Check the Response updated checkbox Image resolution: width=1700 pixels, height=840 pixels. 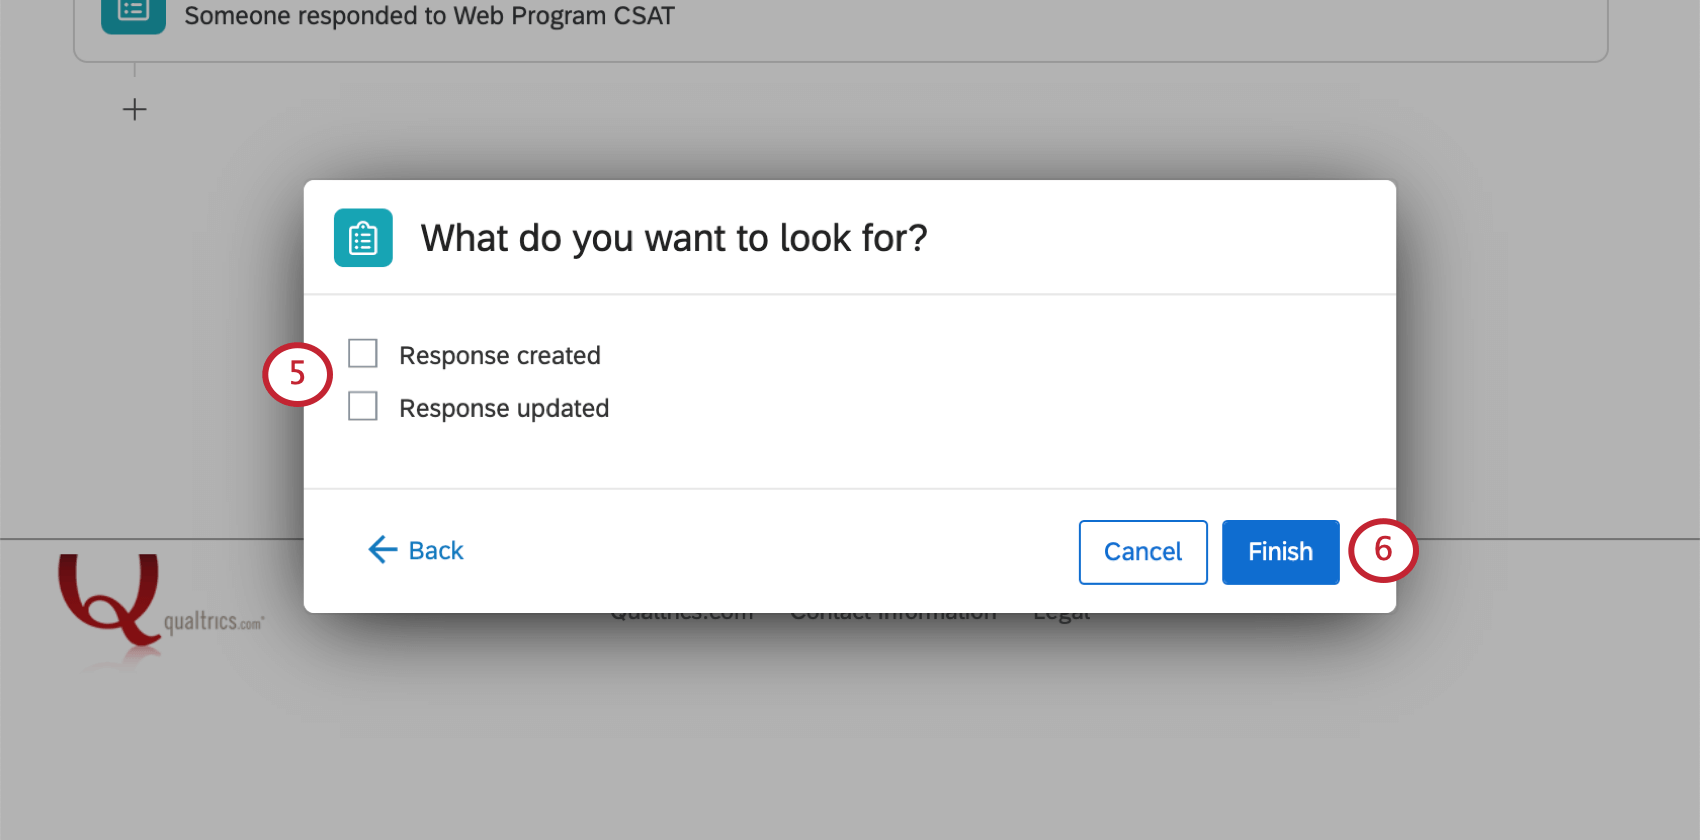click(x=363, y=407)
